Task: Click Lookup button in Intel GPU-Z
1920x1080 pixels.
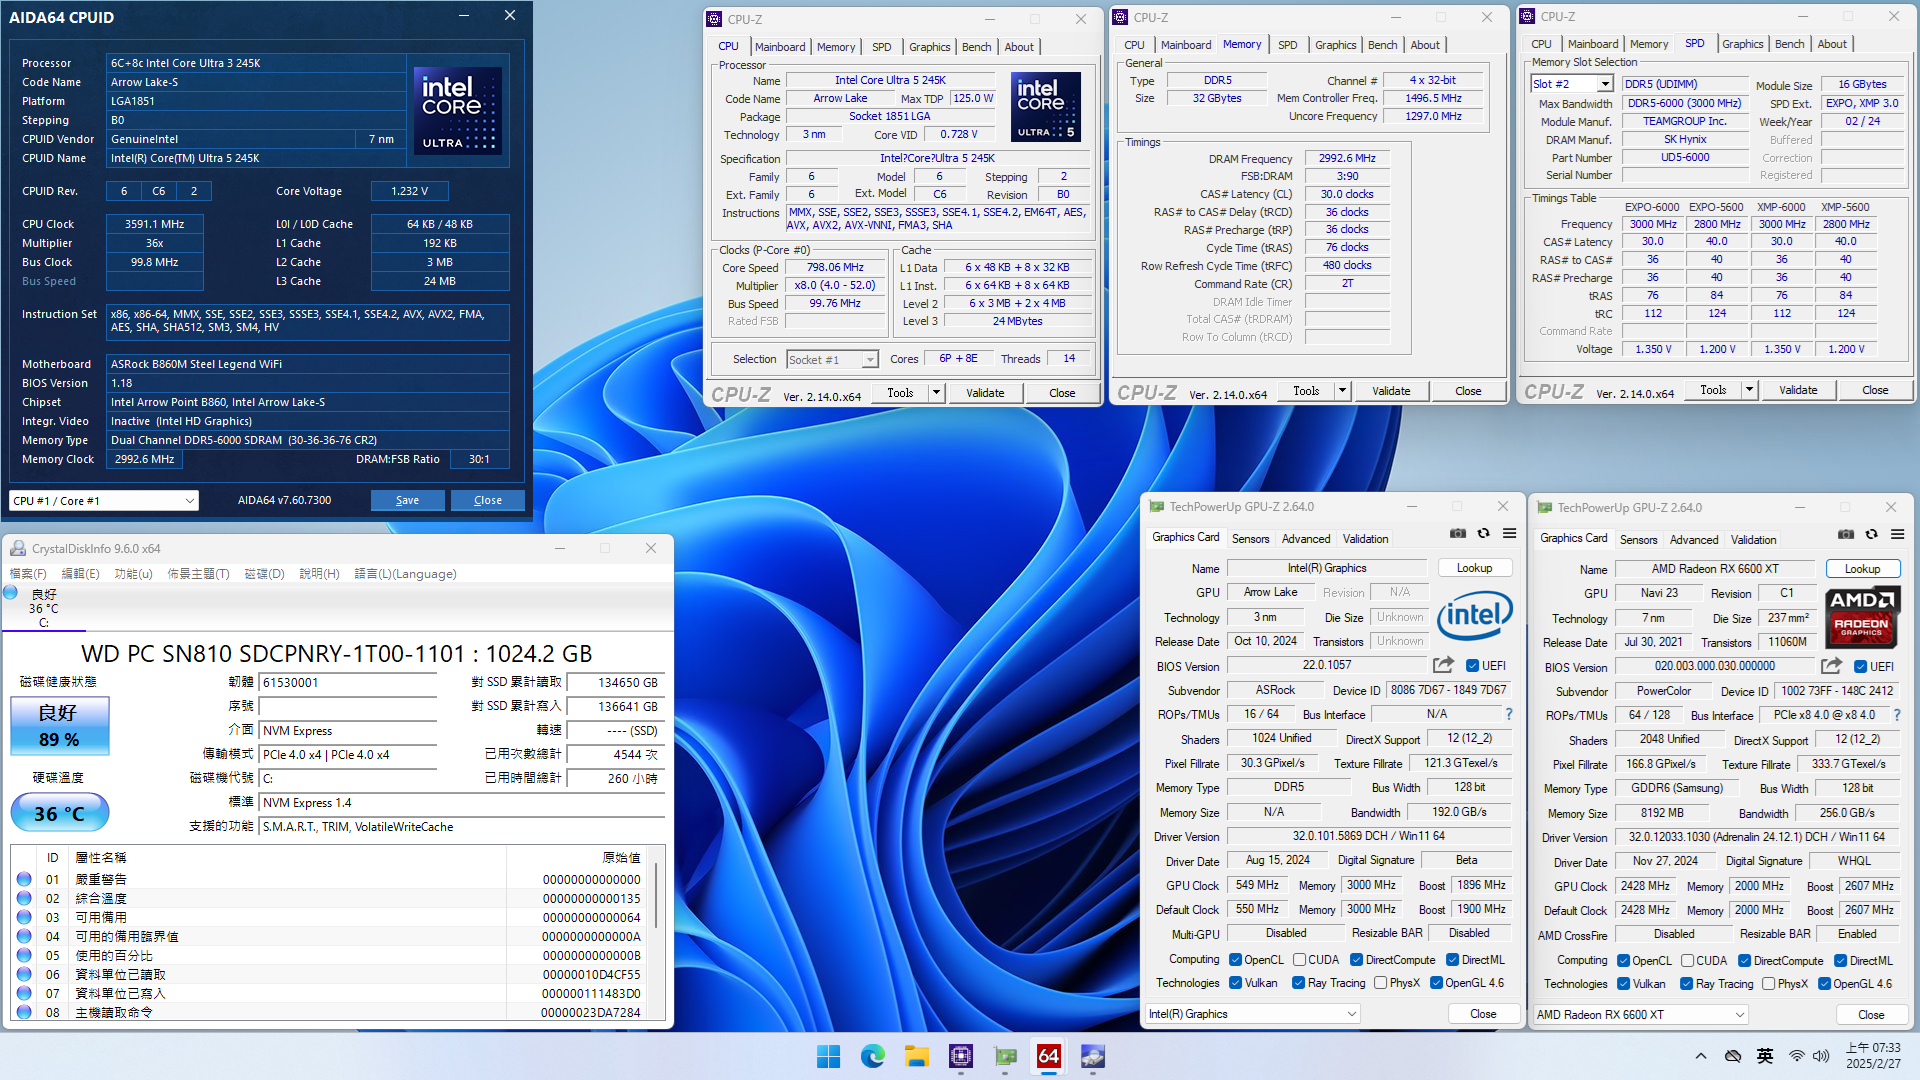Action: (1474, 568)
